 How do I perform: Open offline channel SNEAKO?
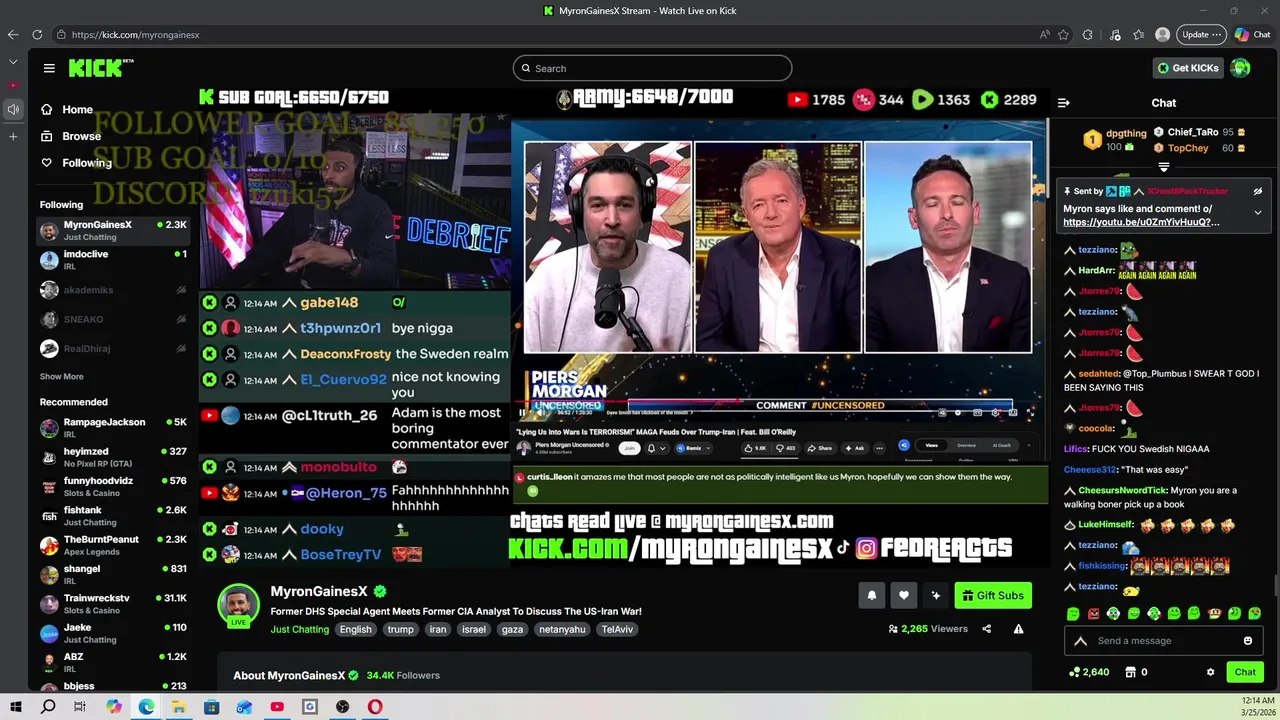(x=113, y=319)
